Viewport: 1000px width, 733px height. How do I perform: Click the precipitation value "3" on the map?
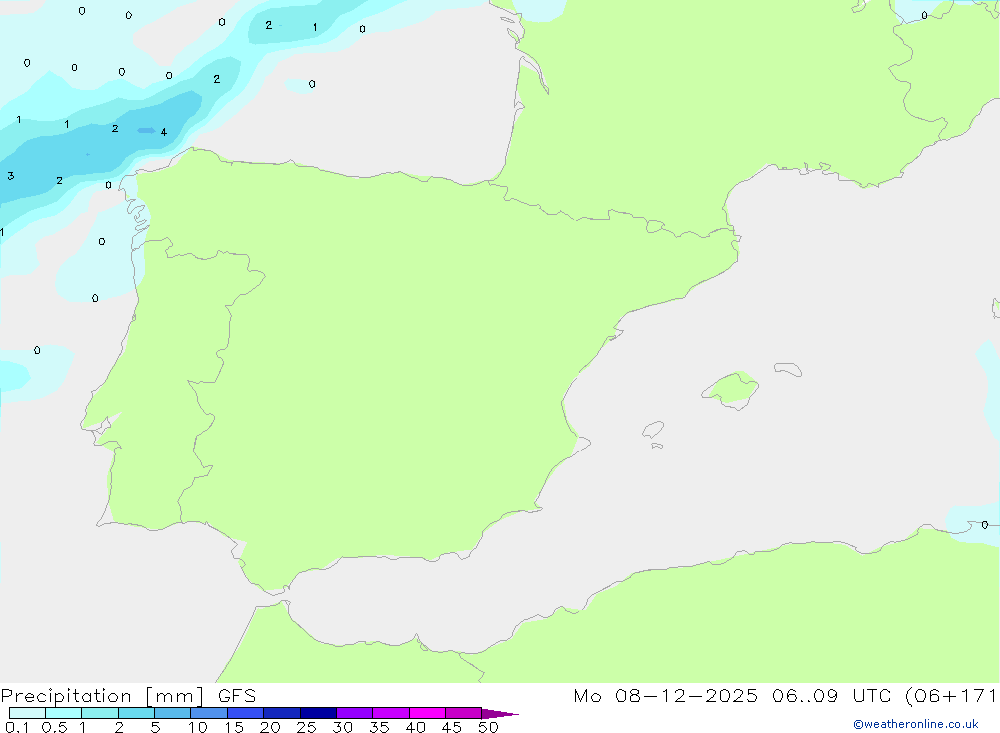pos(11,175)
